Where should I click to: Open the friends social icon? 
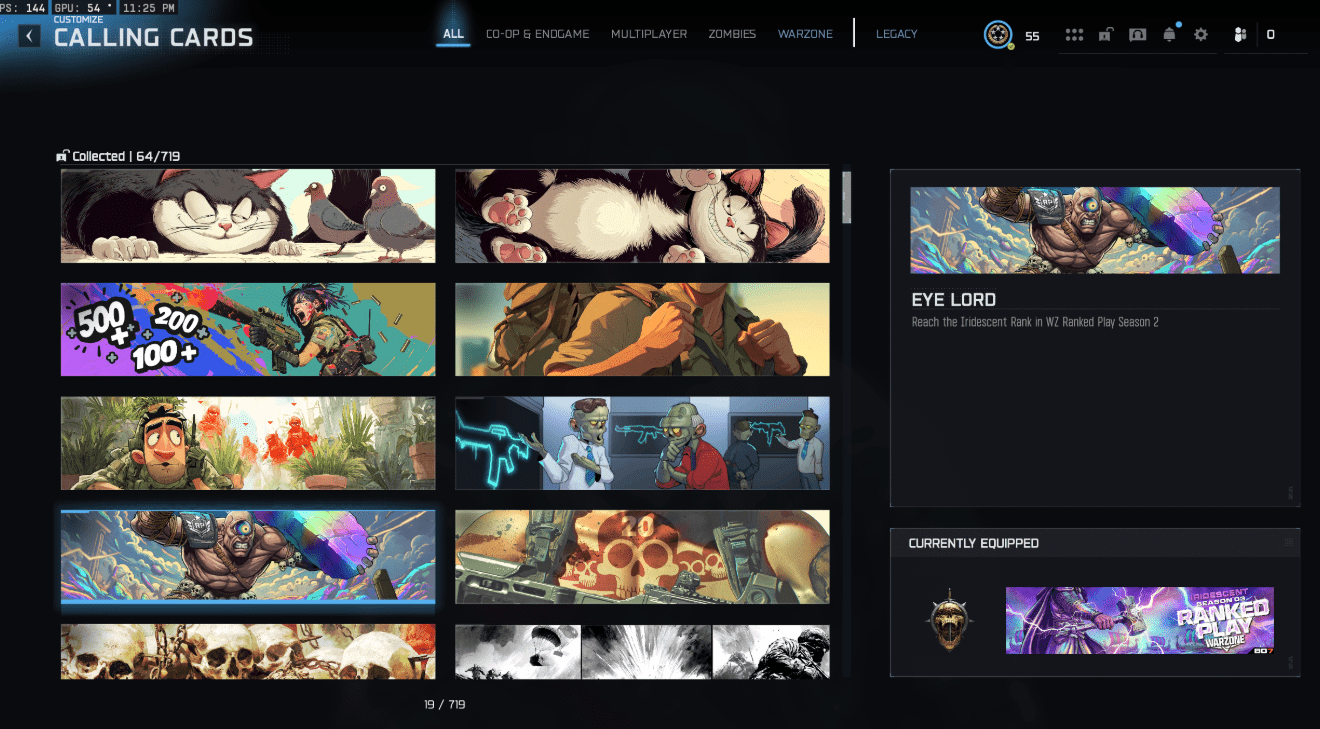pyautogui.click(x=1241, y=35)
